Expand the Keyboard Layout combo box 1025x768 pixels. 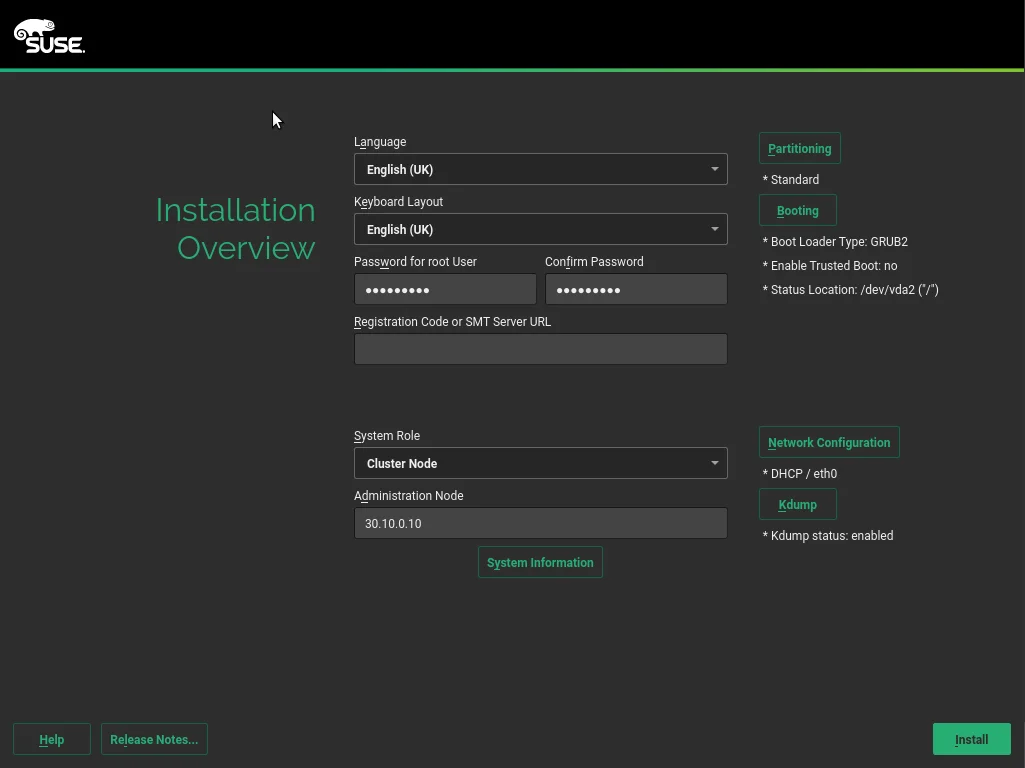click(x=540, y=229)
